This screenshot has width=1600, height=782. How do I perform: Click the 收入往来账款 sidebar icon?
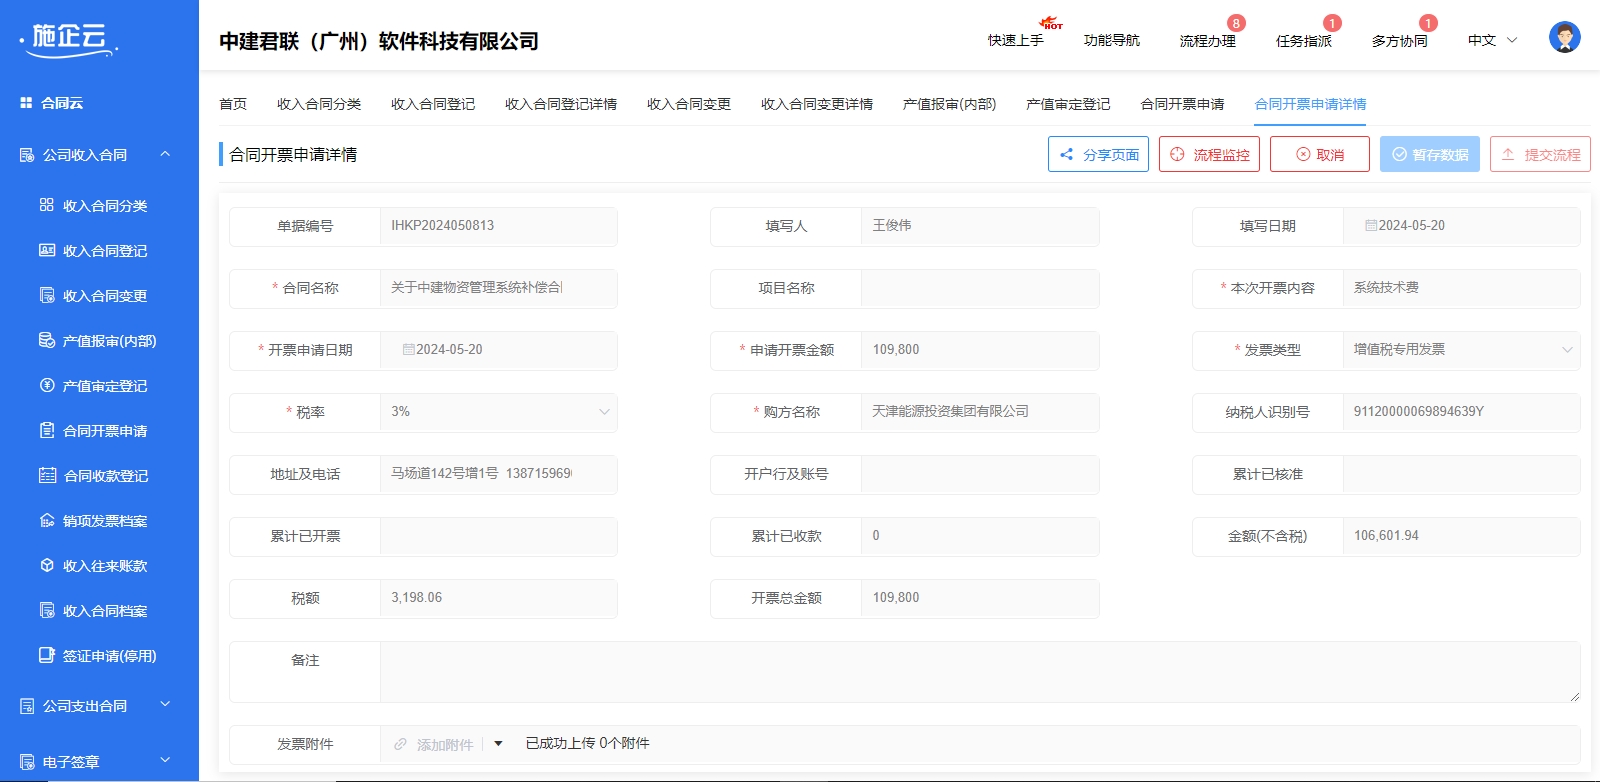47,565
